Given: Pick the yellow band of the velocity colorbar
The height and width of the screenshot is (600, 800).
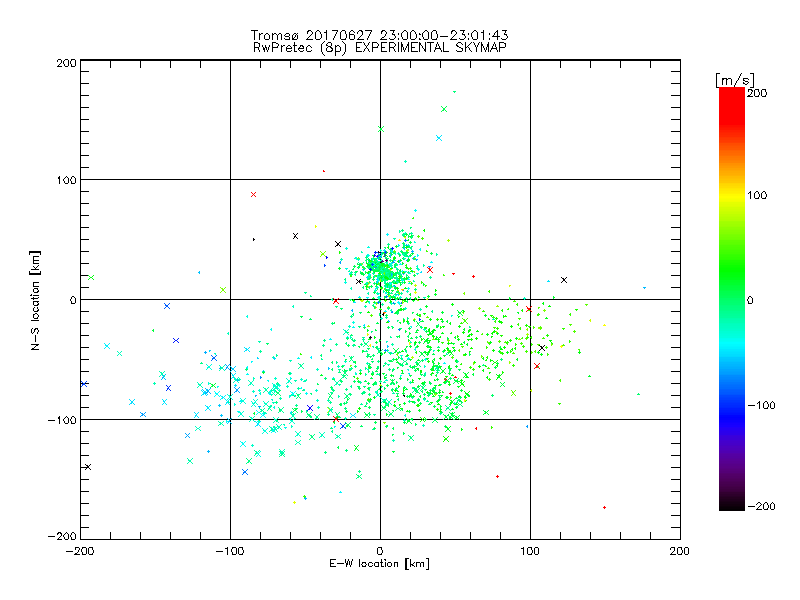Looking at the screenshot, I should (x=732, y=195).
